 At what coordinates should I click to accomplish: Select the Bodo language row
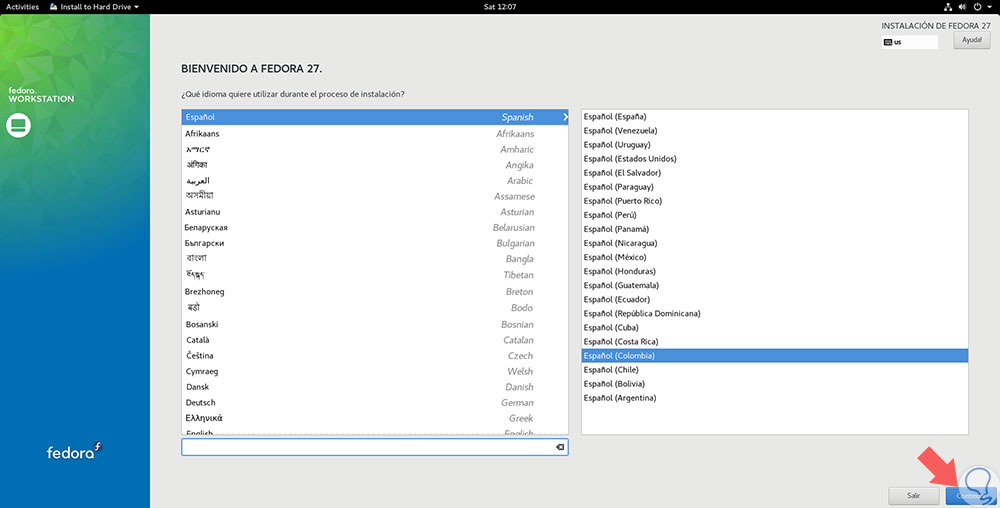click(x=374, y=307)
